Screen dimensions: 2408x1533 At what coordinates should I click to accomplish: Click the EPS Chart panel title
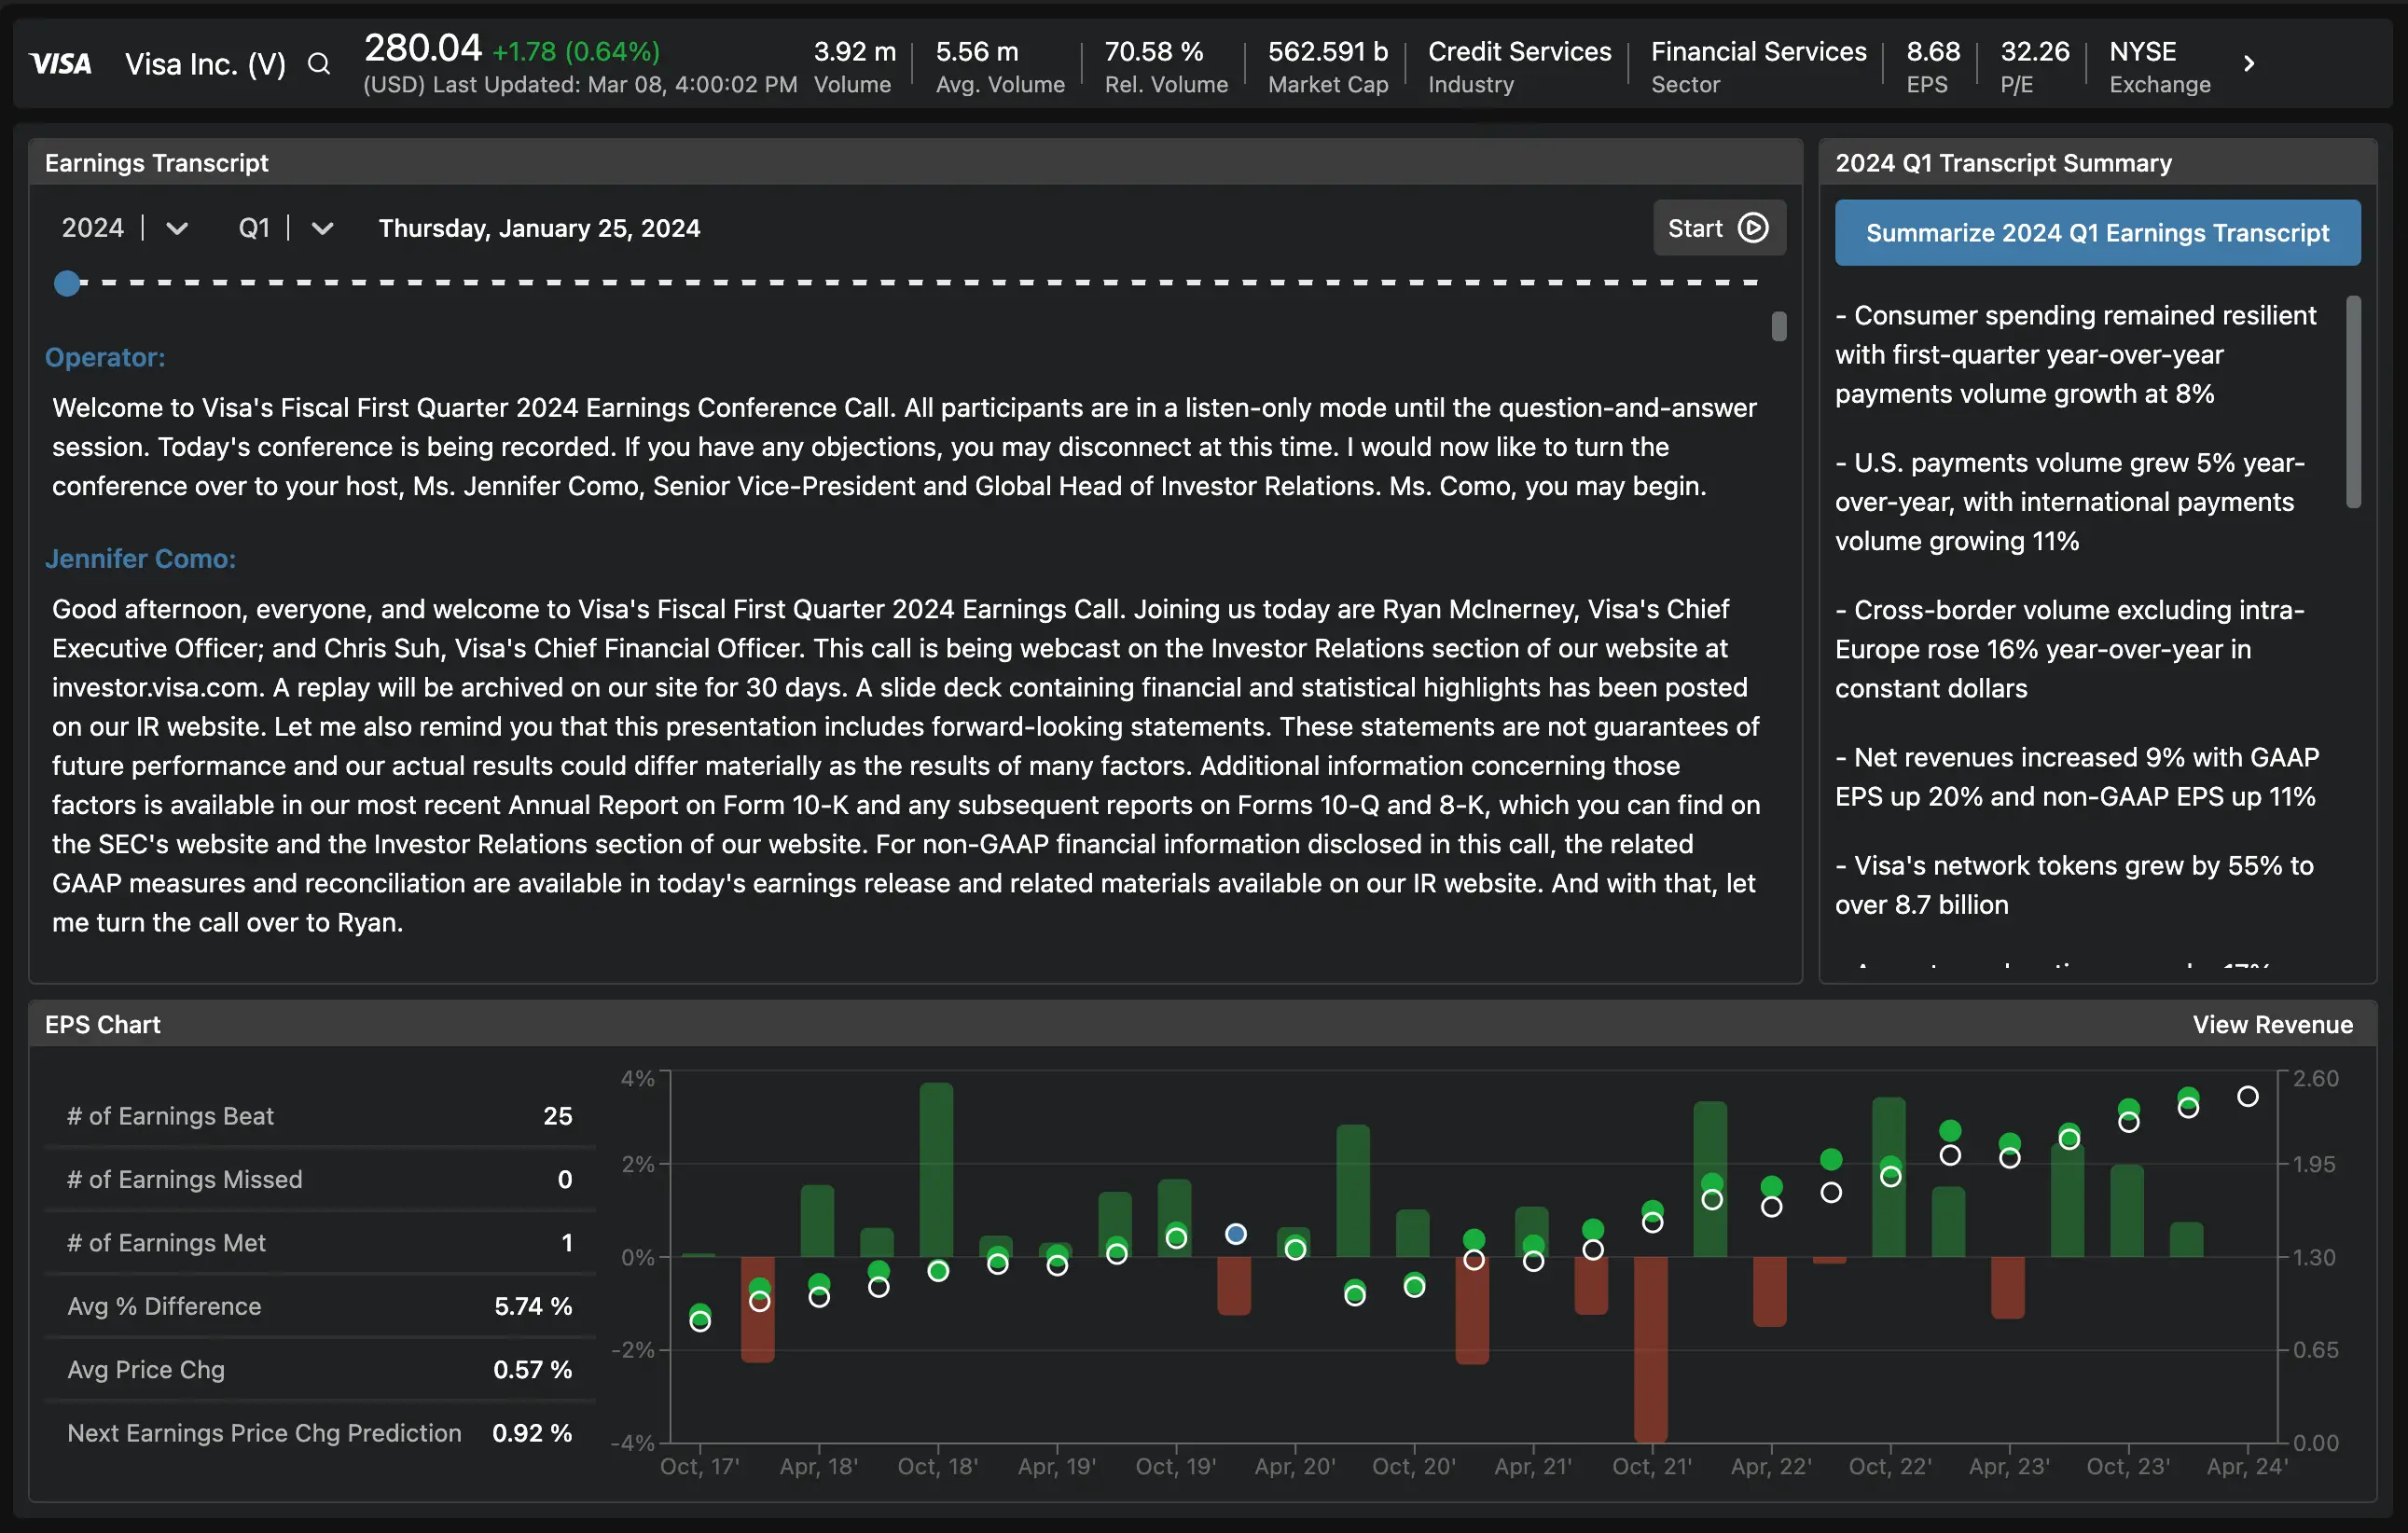(x=102, y=1024)
